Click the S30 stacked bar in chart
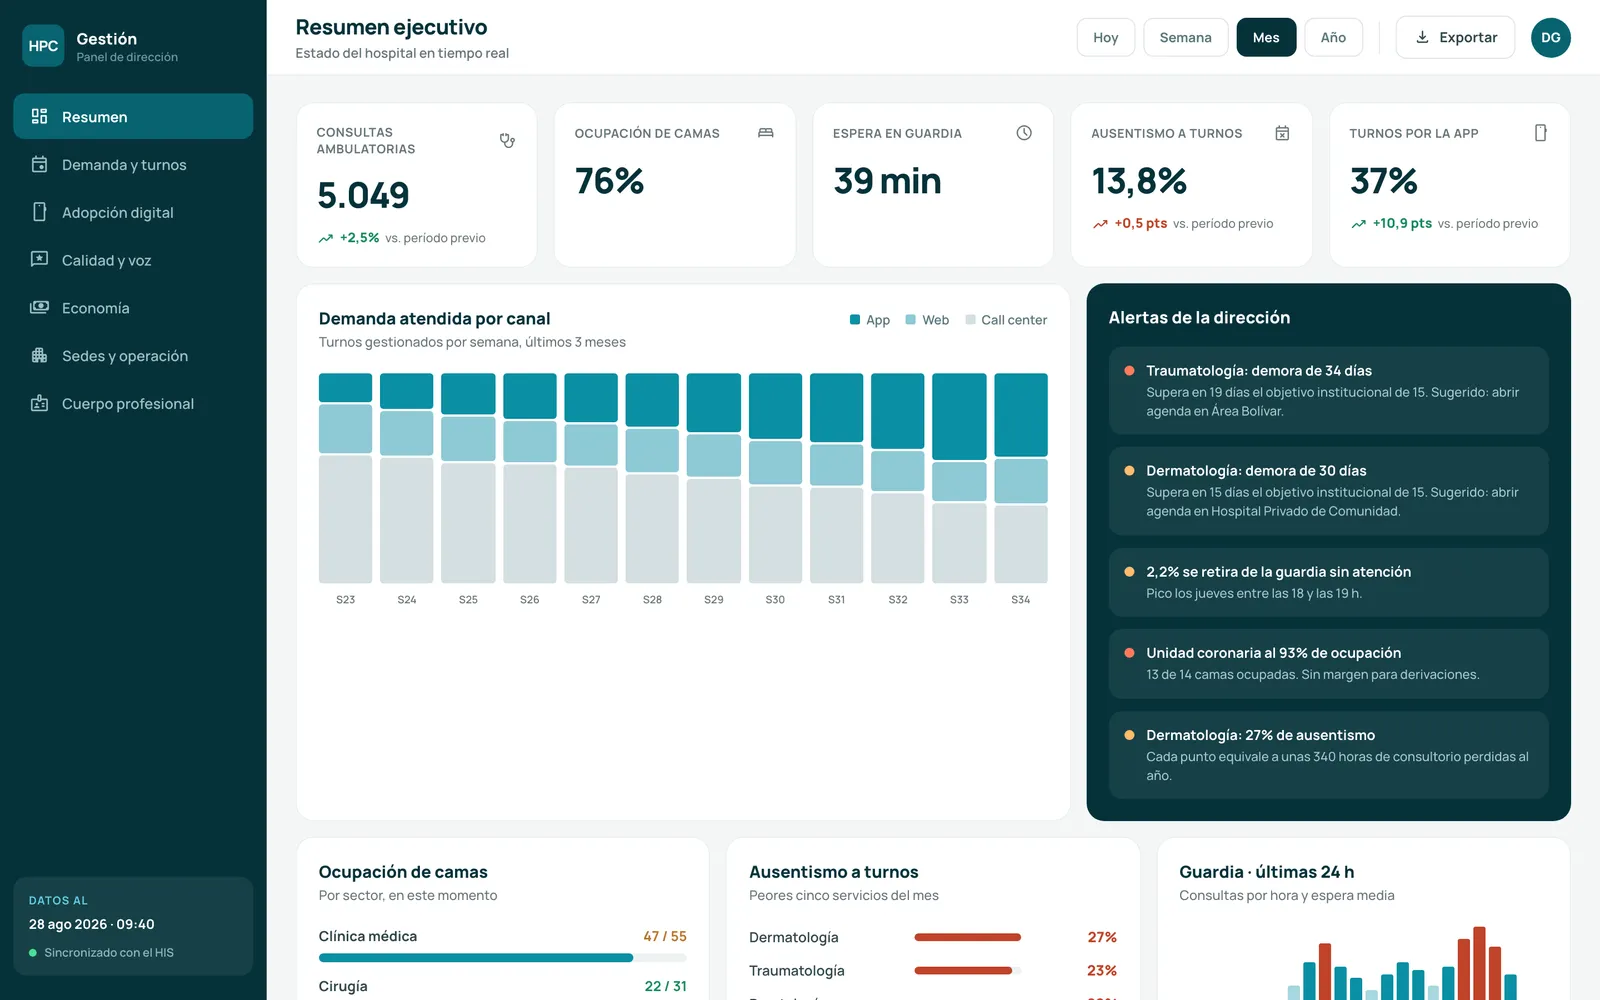This screenshot has height=1000, width=1600. 775,478
